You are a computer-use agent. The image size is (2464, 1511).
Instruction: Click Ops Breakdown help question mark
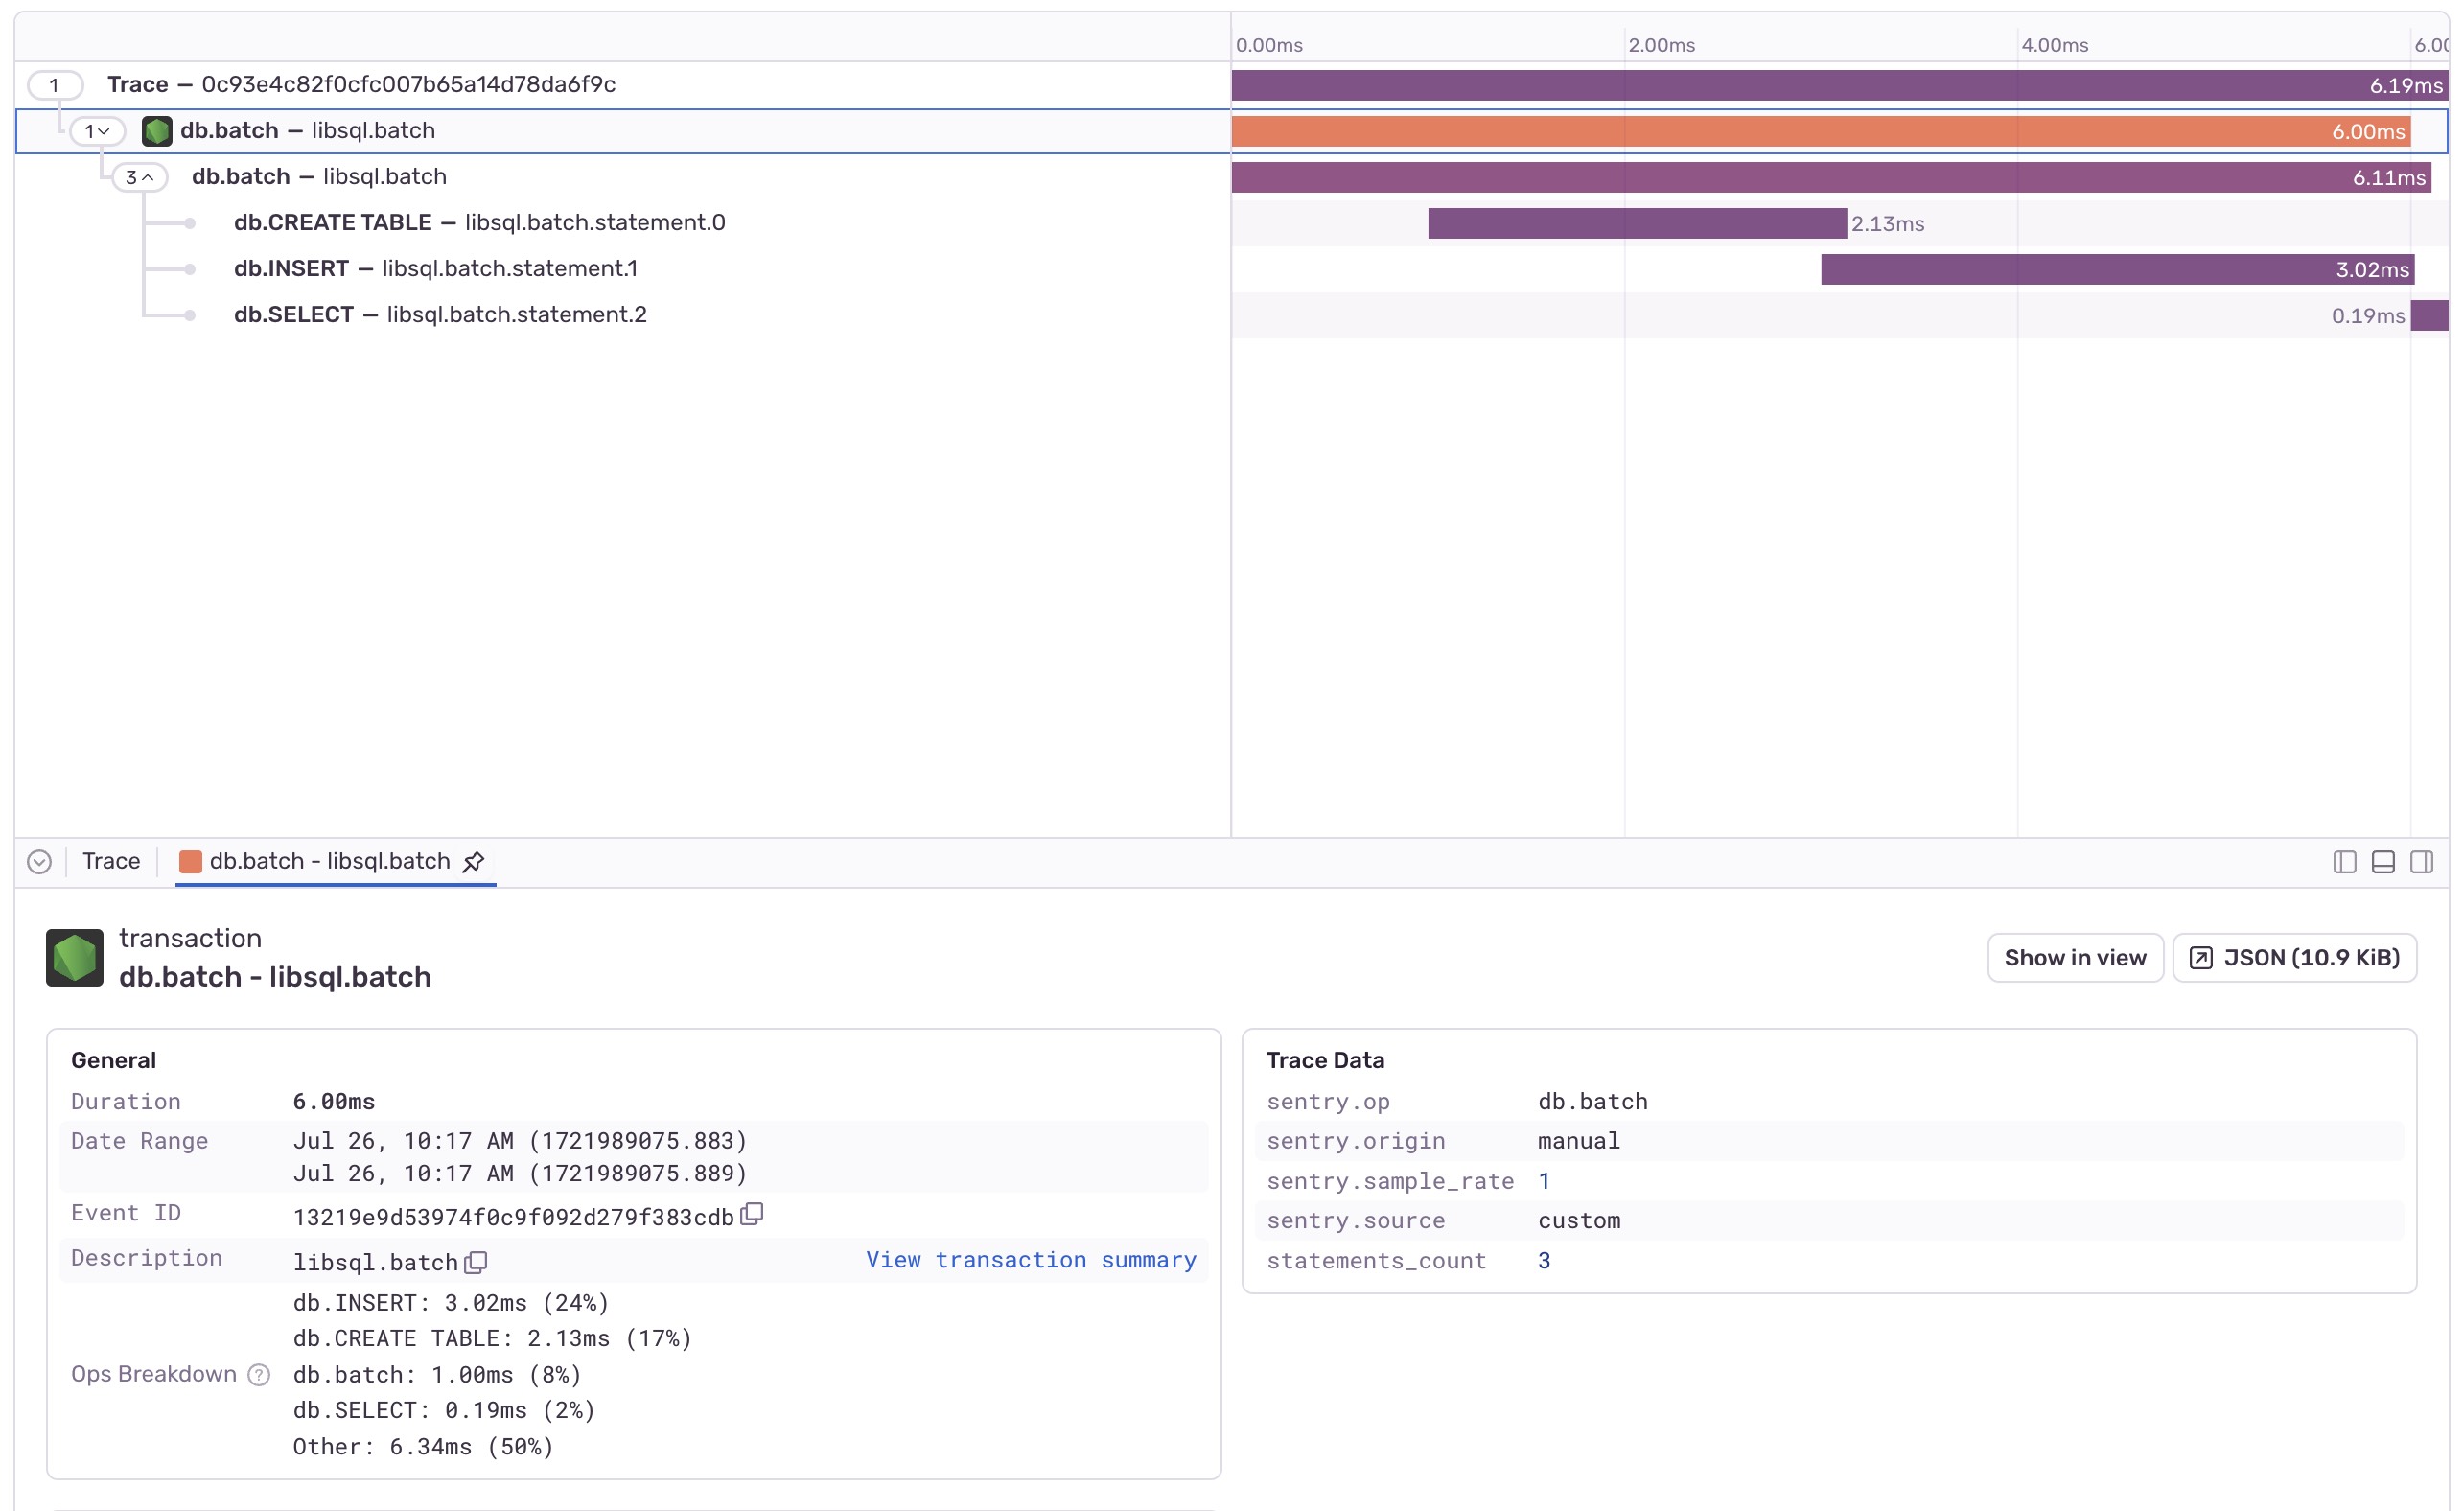click(259, 1374)
